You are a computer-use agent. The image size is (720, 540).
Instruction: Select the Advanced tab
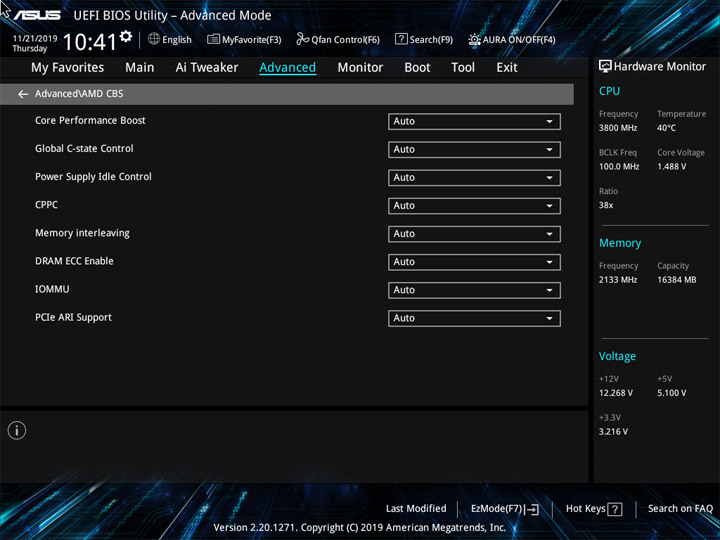[x=287, y=68]
